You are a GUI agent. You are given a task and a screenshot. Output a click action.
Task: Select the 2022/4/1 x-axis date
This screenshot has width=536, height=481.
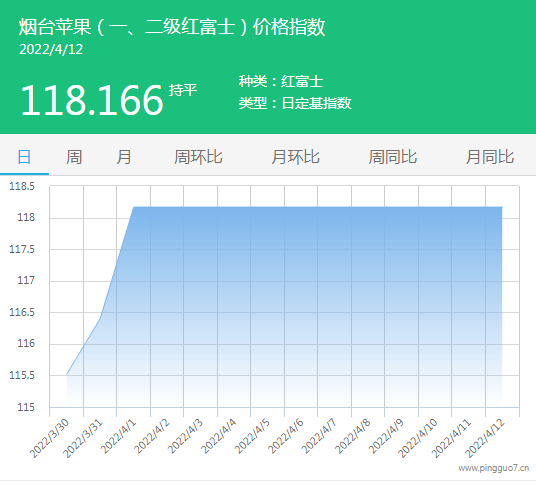pyautogui.click(x=119, y=437)
